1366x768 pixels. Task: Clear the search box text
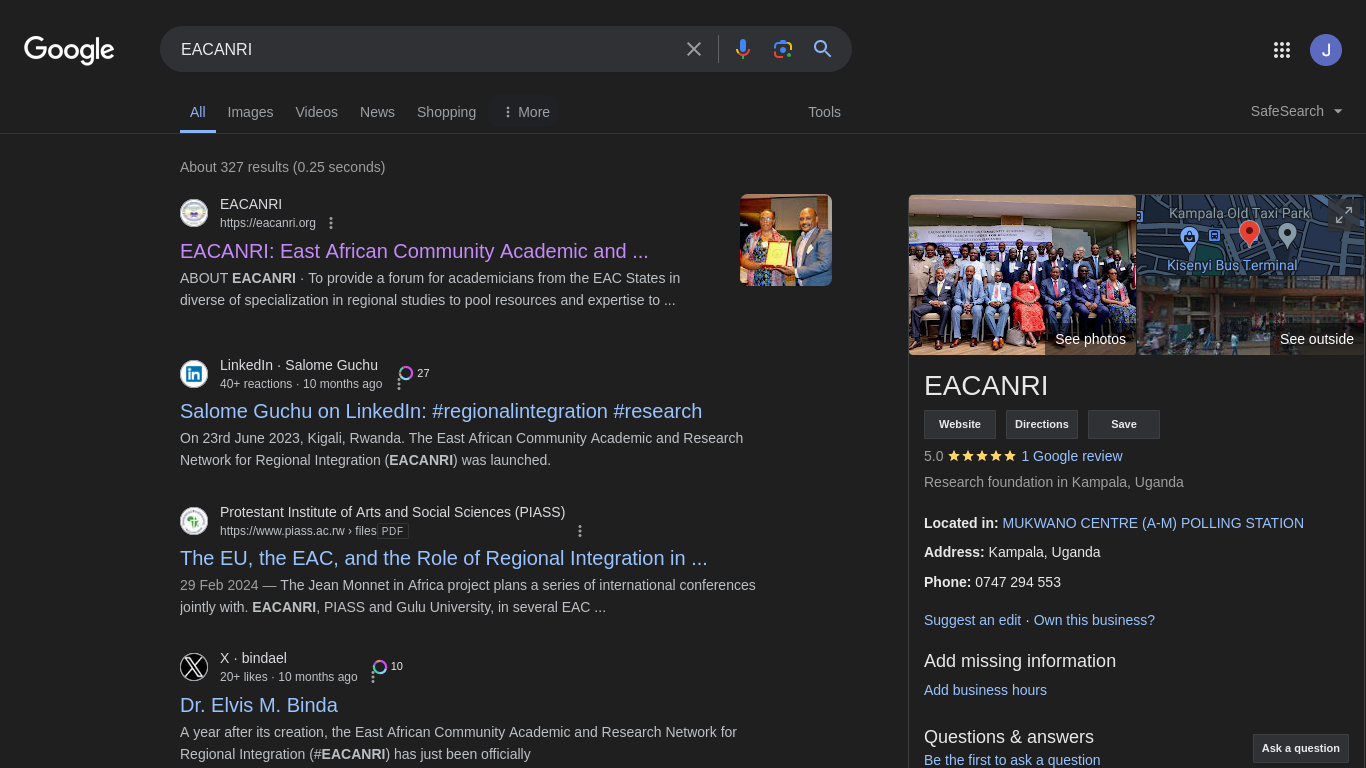point(694,49)
